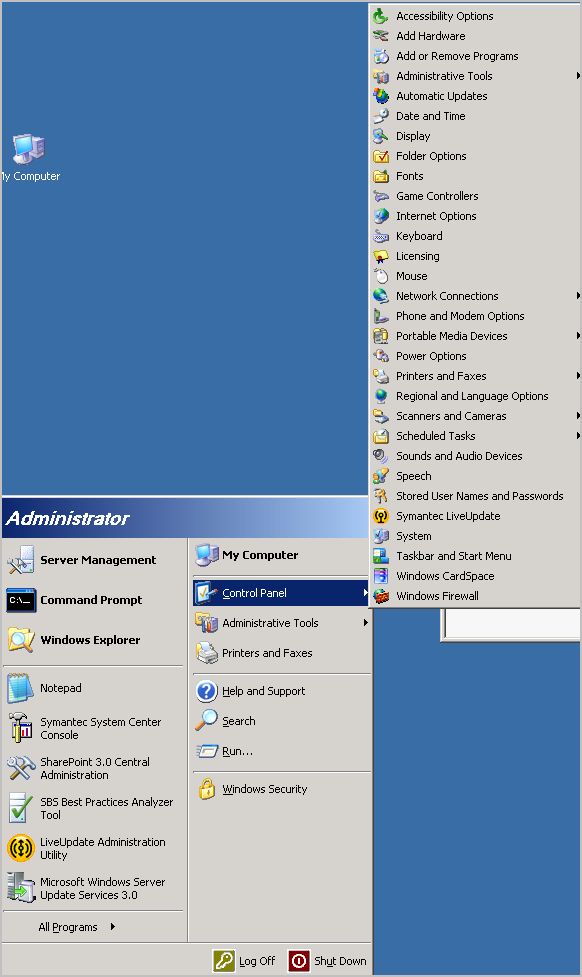This screenshot has height=977, width=582.
Task: Click the Folder Options icon
Action: point(381,156)
